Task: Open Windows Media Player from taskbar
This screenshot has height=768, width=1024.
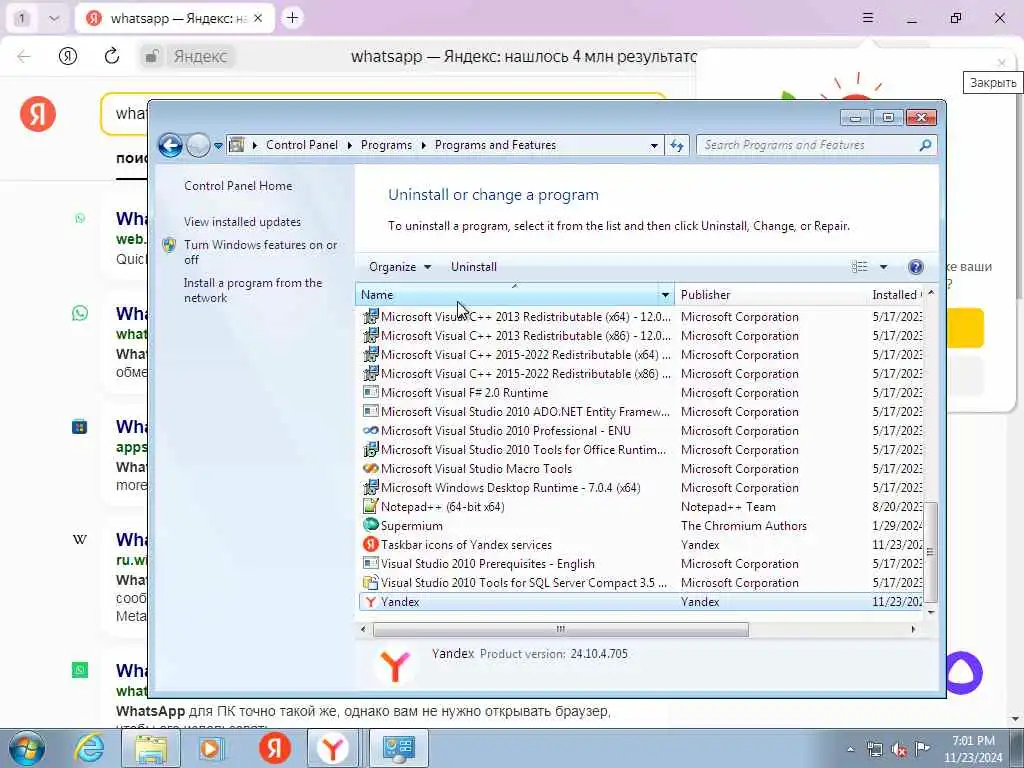Action: click(212, 748)
